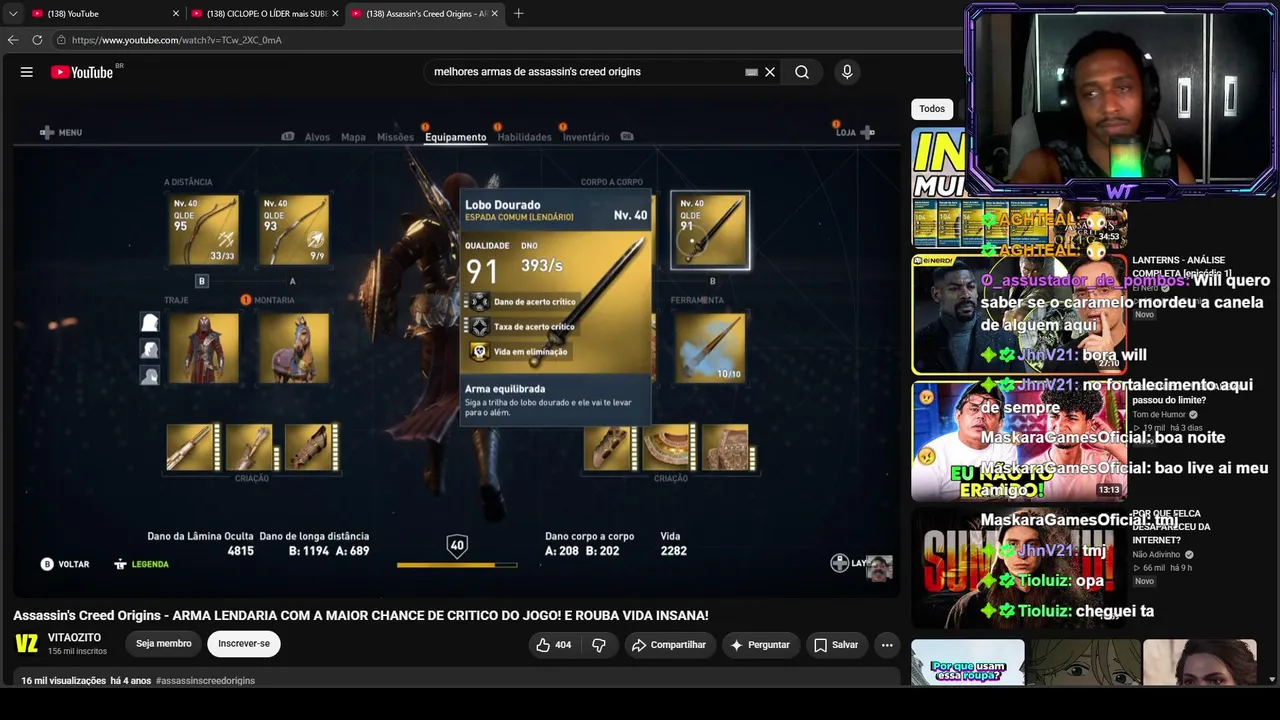Go back with the browser back arrow
1280x720 pixels.
pyautogui.click(x=13, y=40)
